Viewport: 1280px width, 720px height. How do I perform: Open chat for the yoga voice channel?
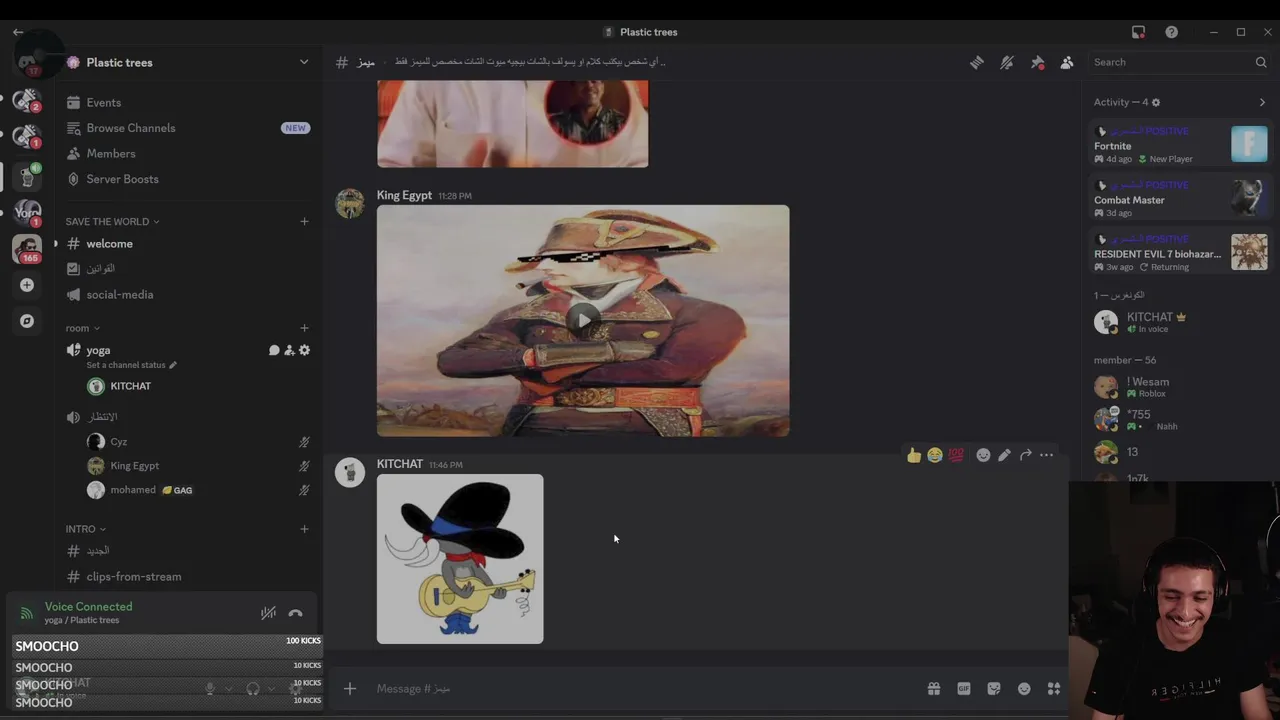point(274,350)
